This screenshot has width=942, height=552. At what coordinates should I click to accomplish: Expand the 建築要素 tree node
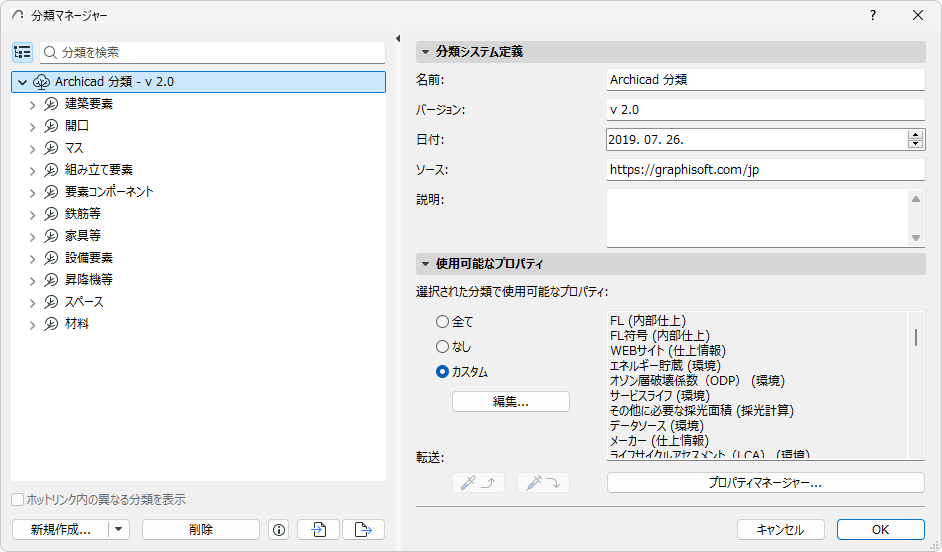32,105
